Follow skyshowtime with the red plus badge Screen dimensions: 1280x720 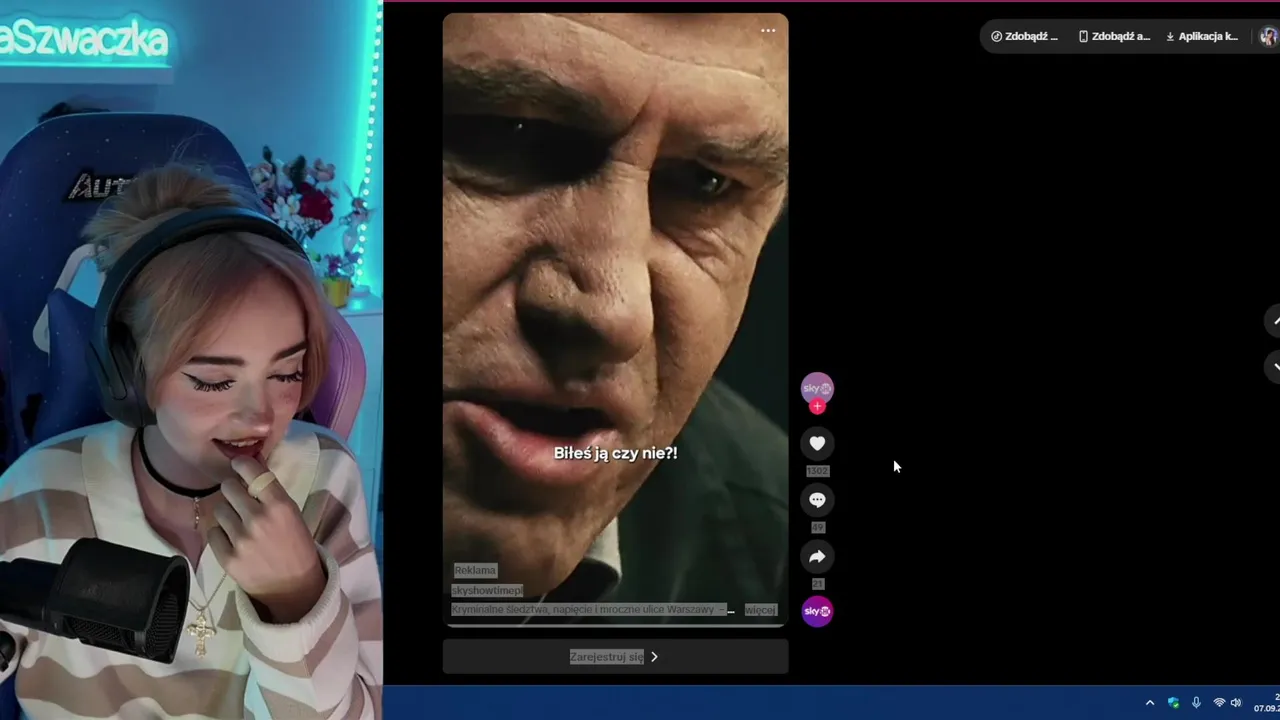pyautogui.click(x=817, y=406)
